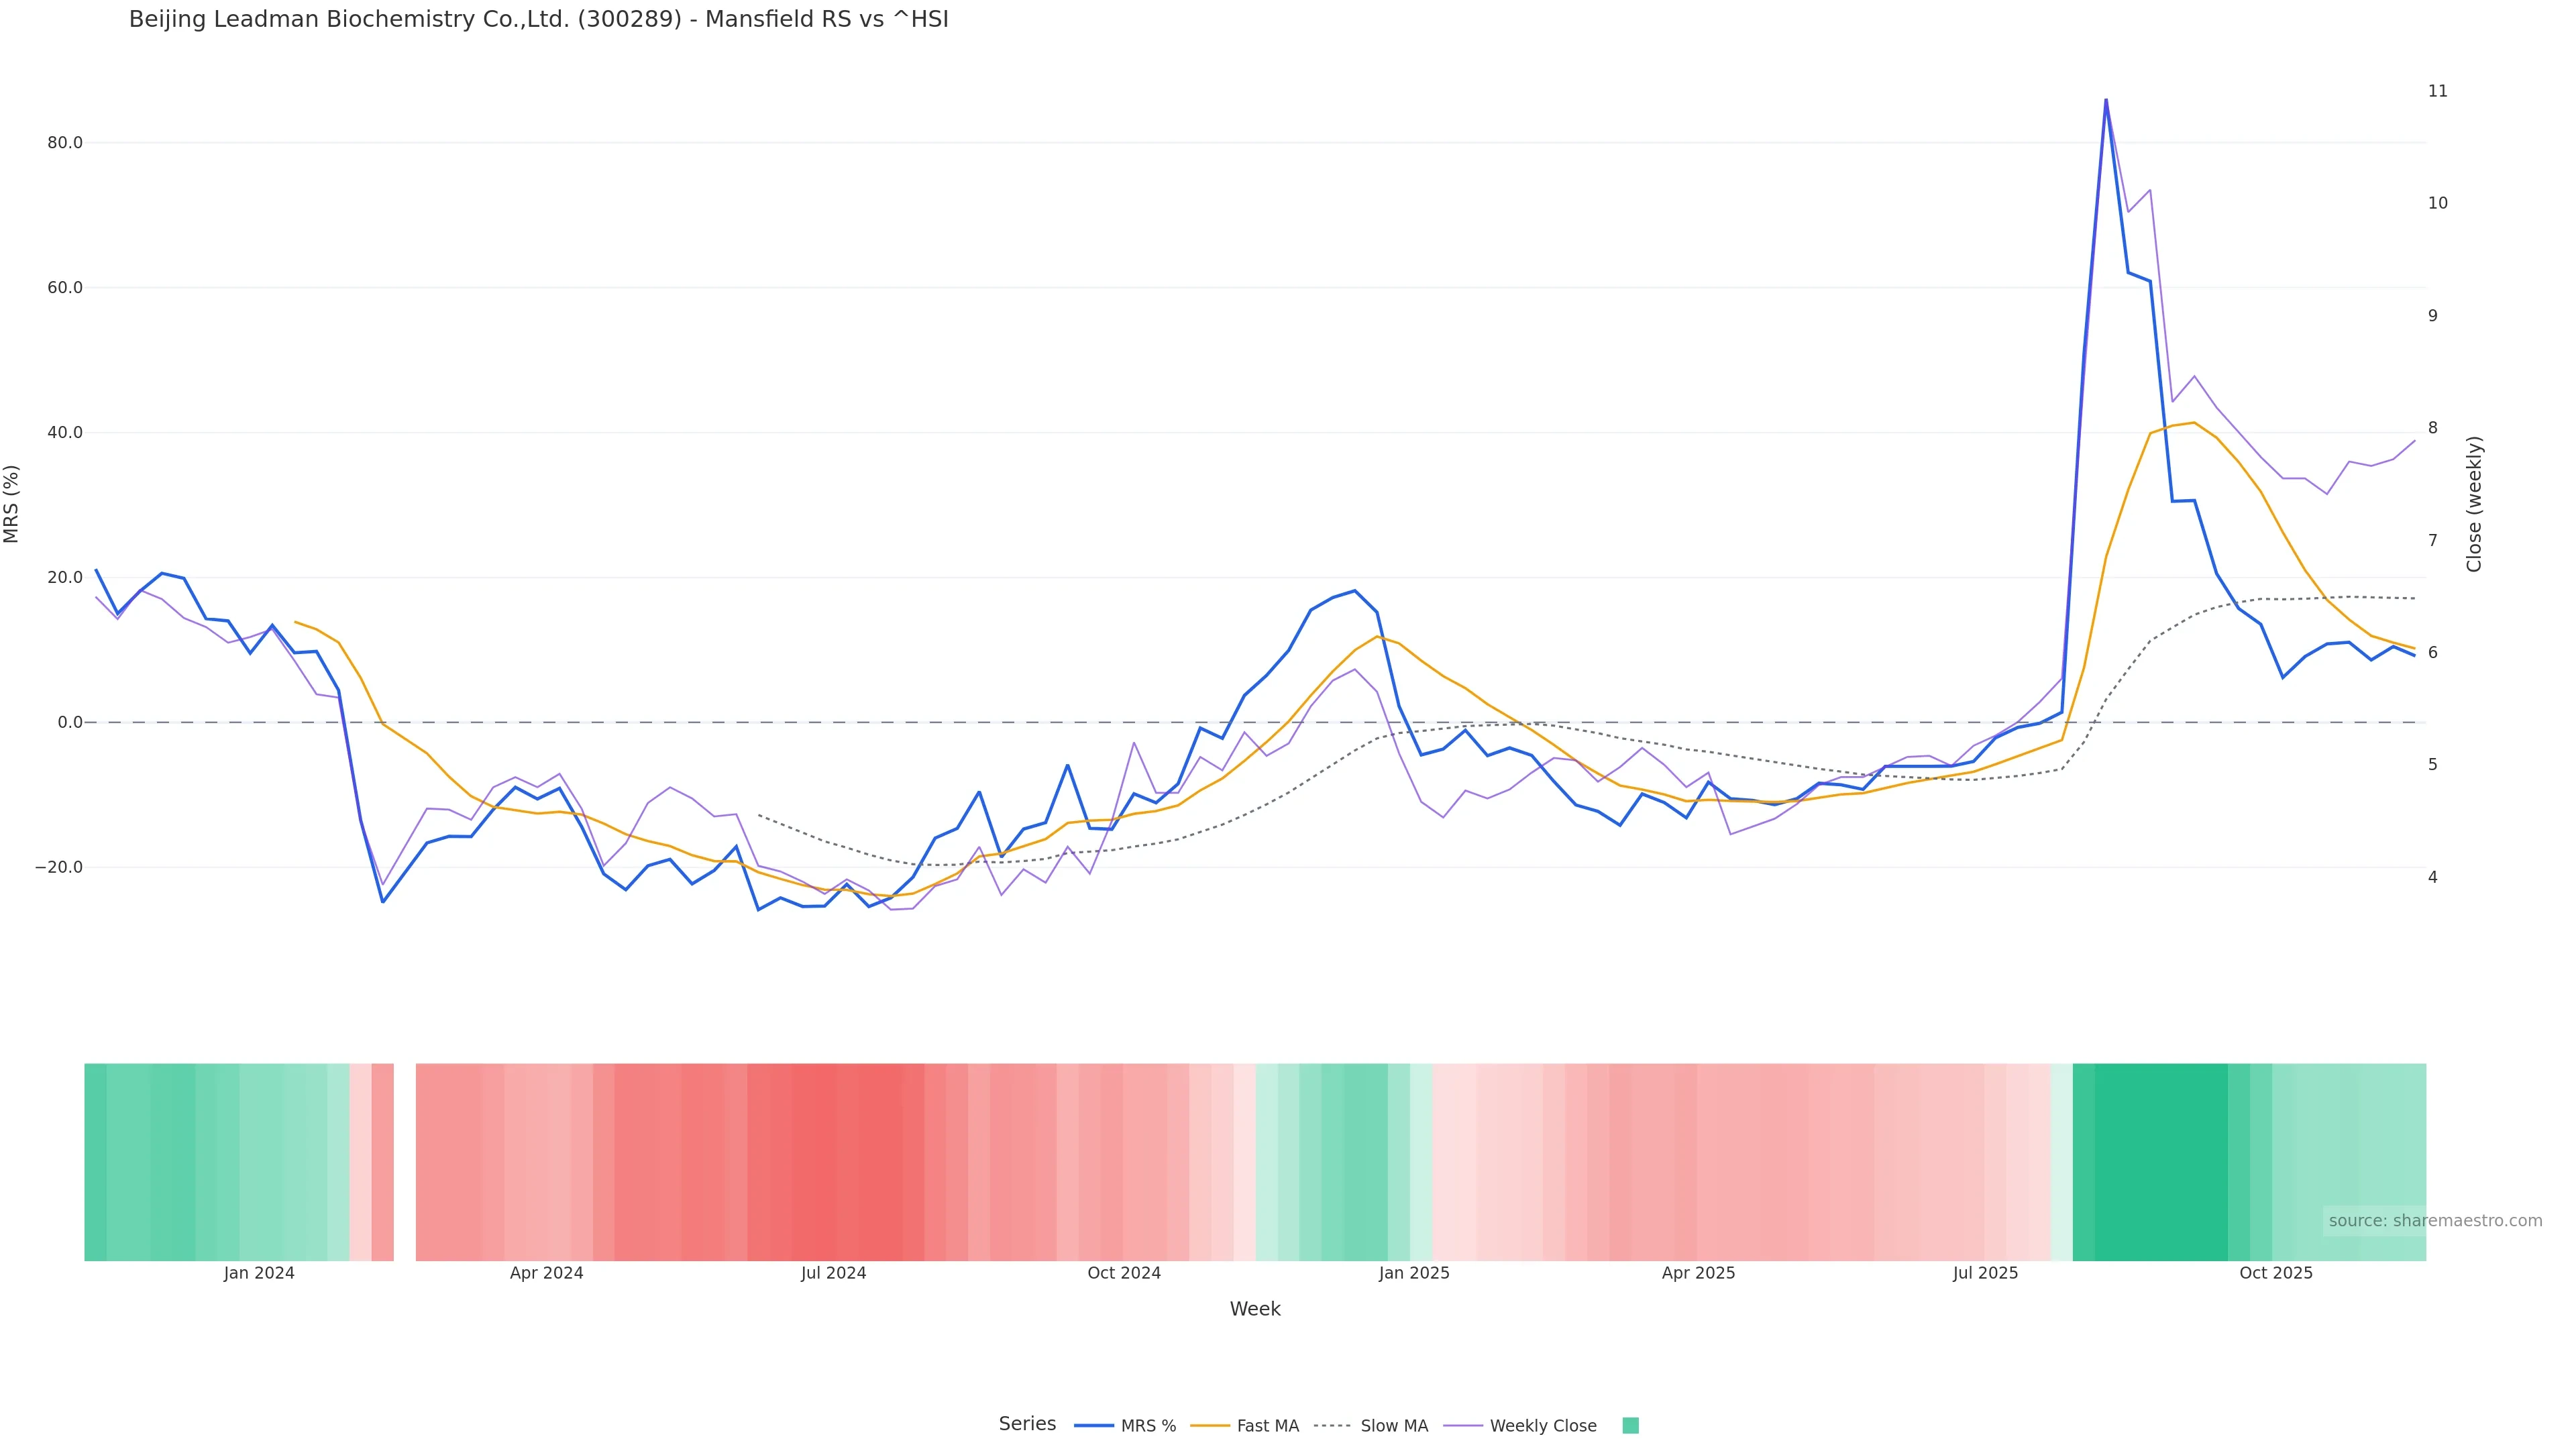
Task: Click the 80.0 left y-axis label
Action: [65, 143]
